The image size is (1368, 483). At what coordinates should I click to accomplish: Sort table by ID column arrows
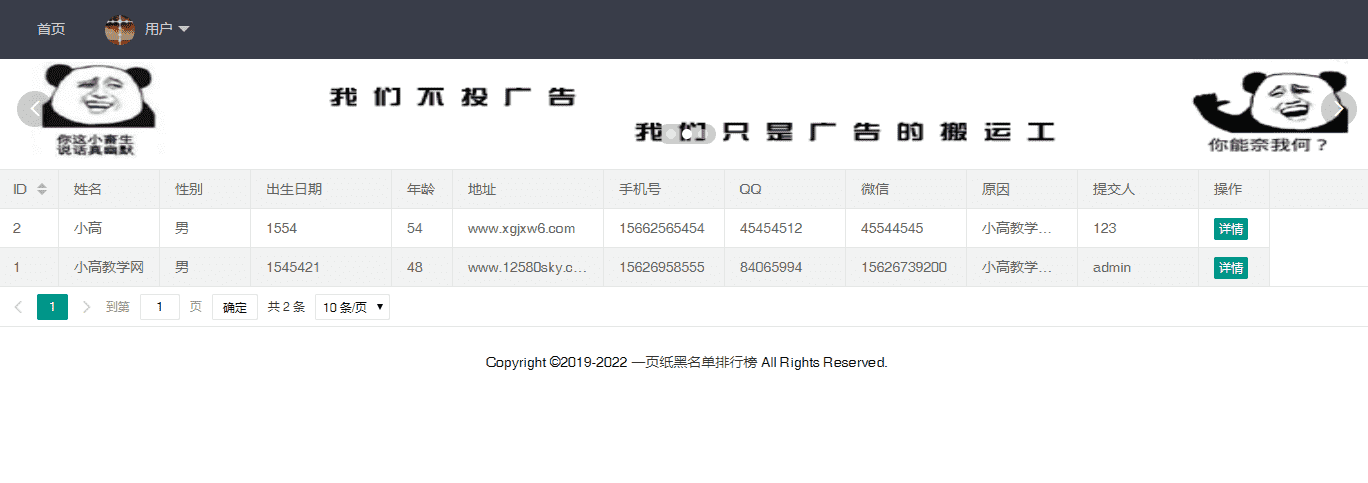(x=42, y=189)
